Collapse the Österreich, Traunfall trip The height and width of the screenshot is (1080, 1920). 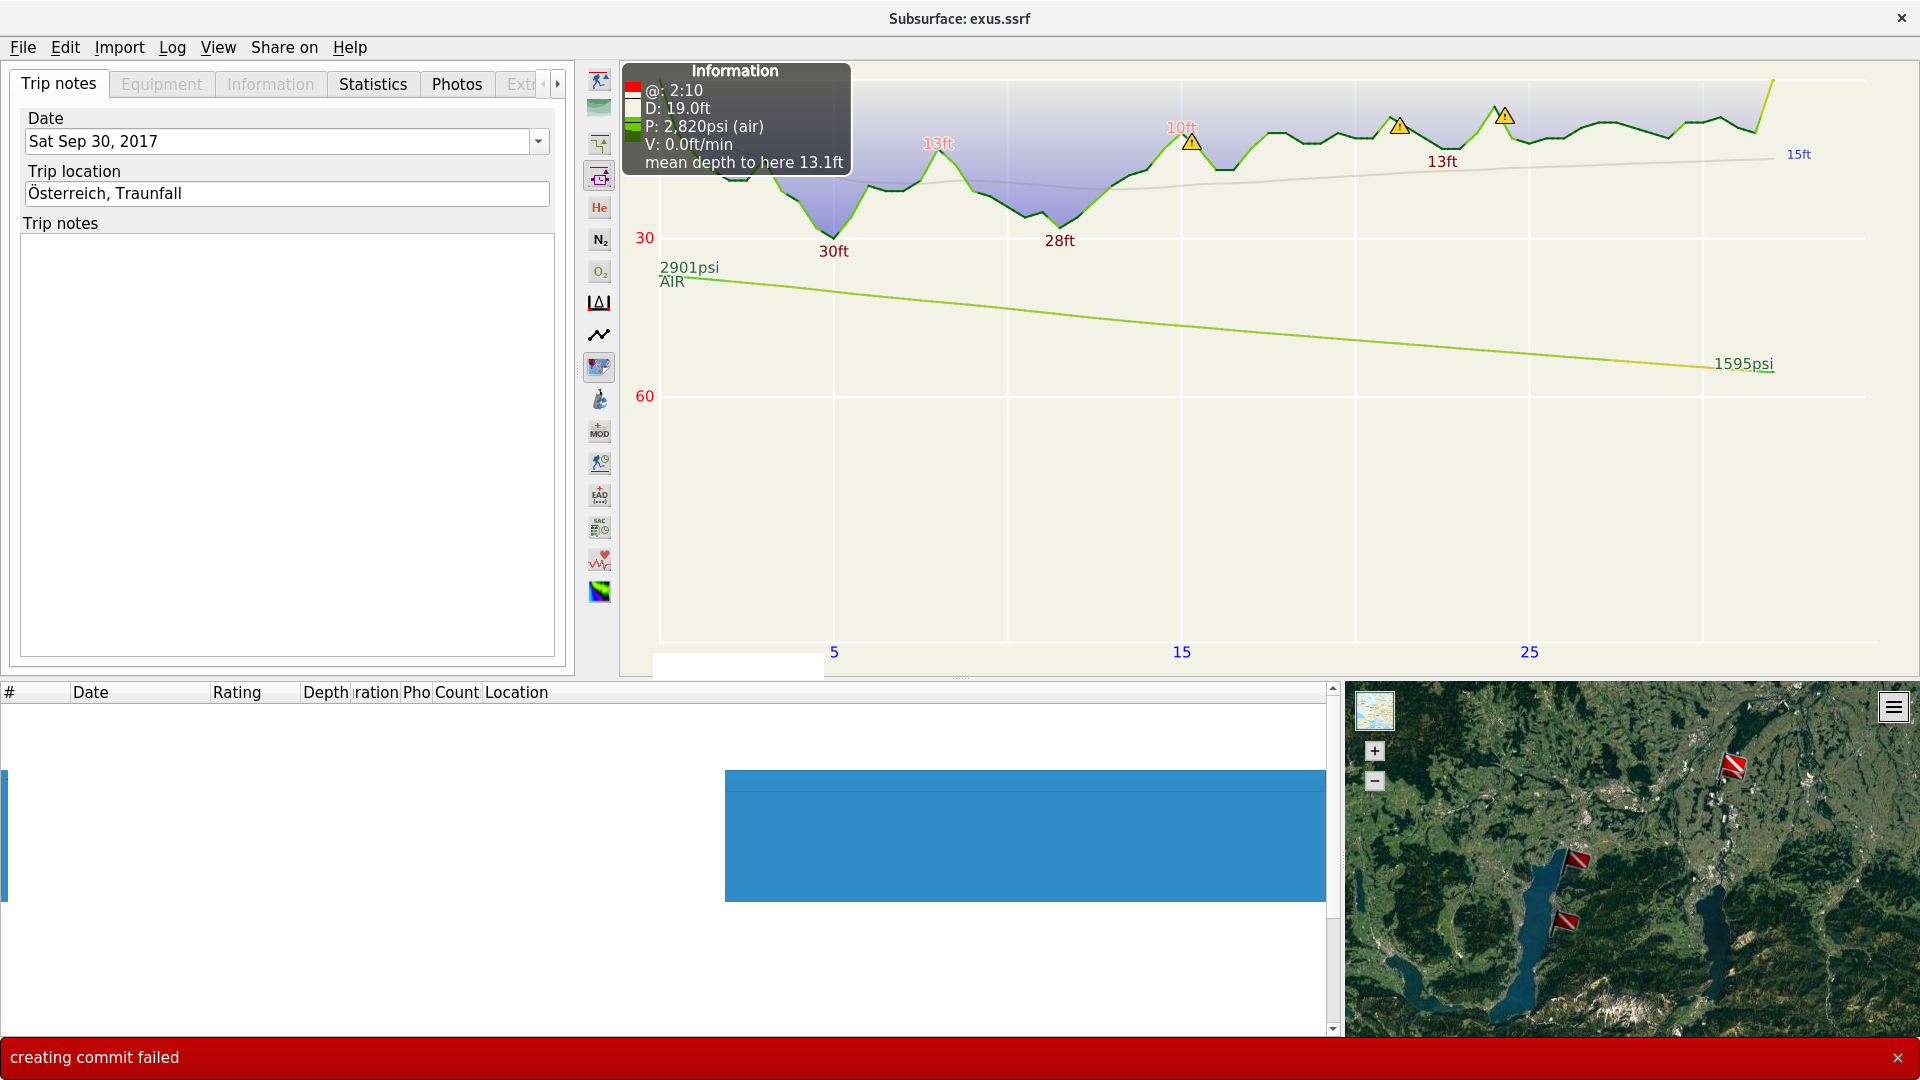tap(11, 781)
